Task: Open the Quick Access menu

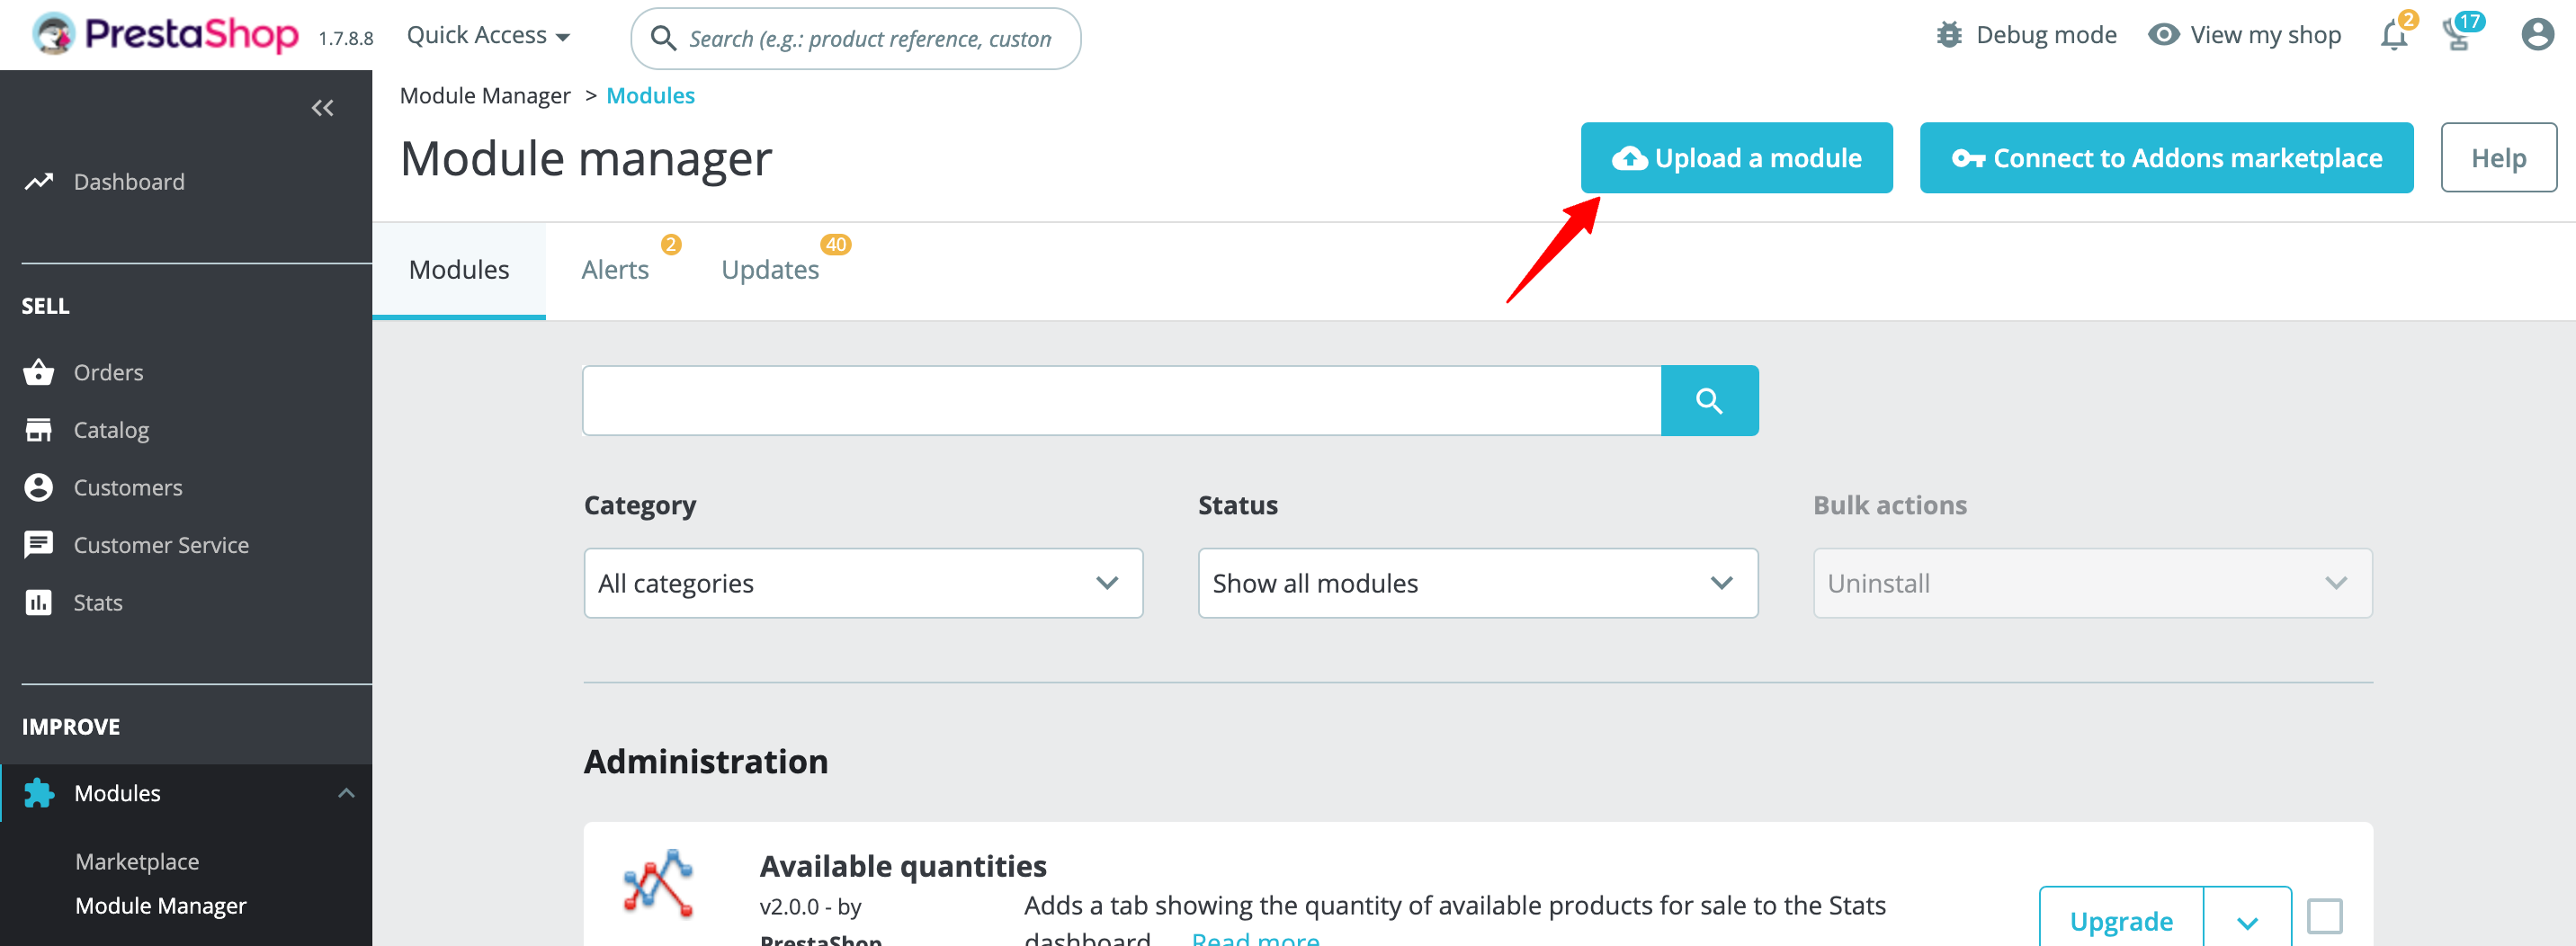Action: 488,36
